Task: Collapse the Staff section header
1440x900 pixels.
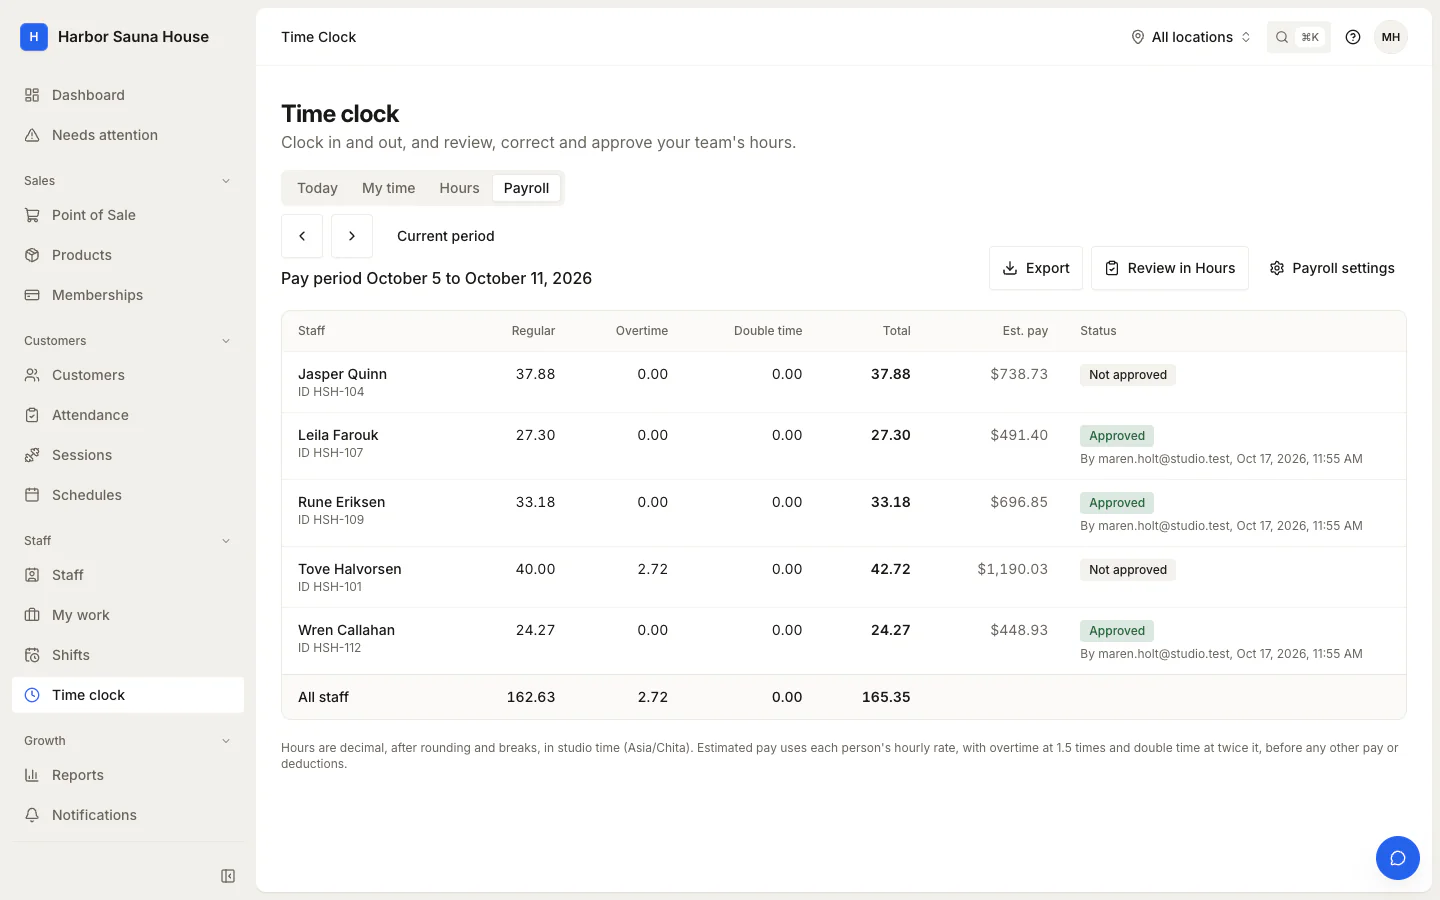Action: 128,541
